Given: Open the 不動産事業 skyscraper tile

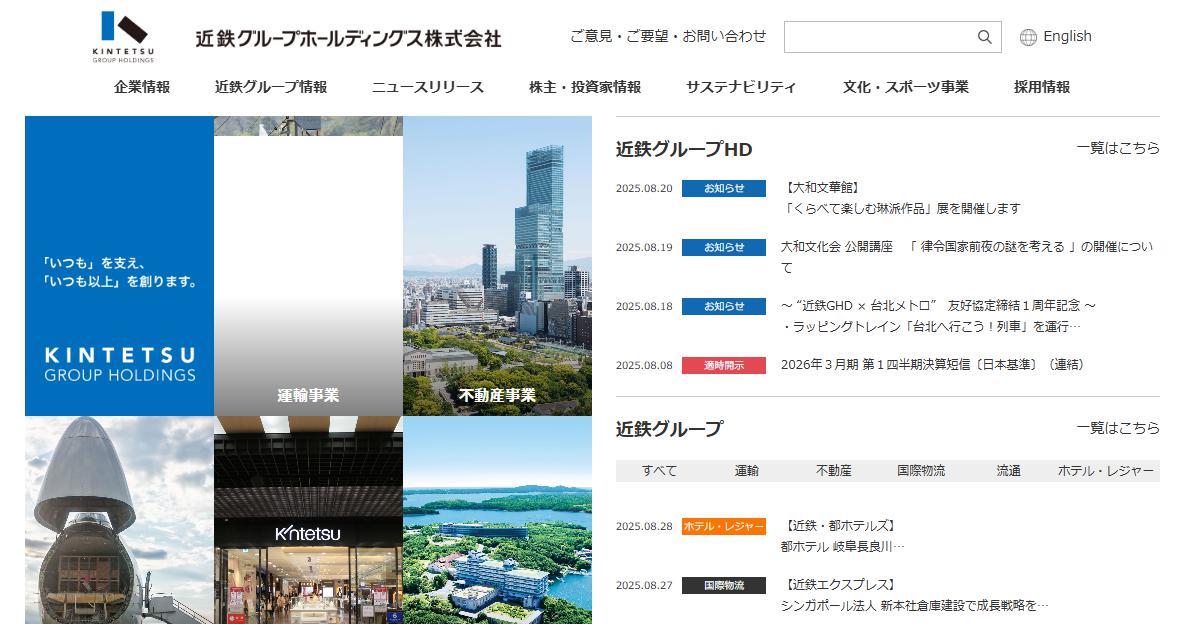Looking at the screenshot, I should pyautogui.click(x=498, y=266).
